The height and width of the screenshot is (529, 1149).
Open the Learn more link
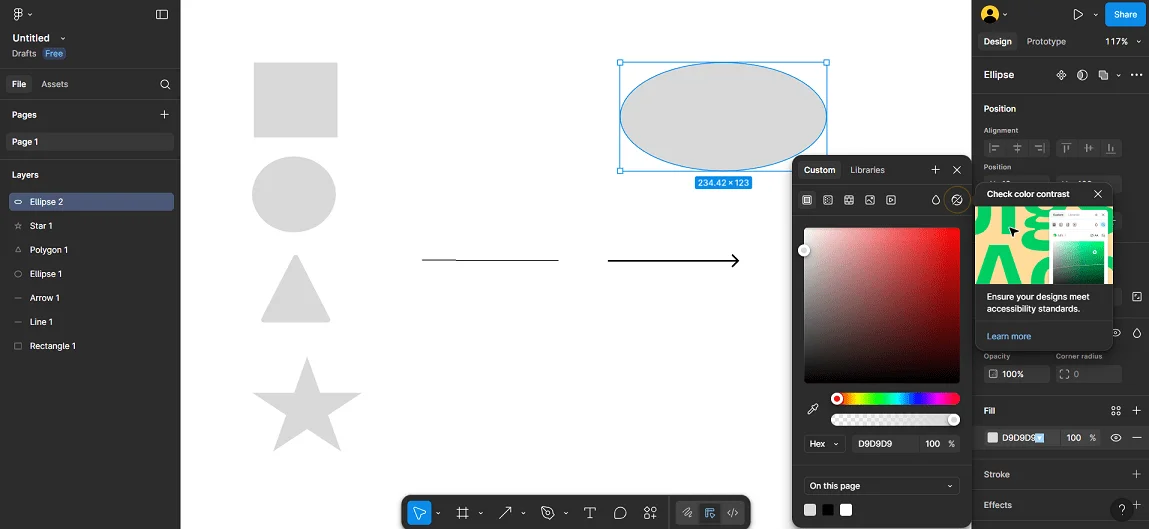click(x=1008, y=336)
